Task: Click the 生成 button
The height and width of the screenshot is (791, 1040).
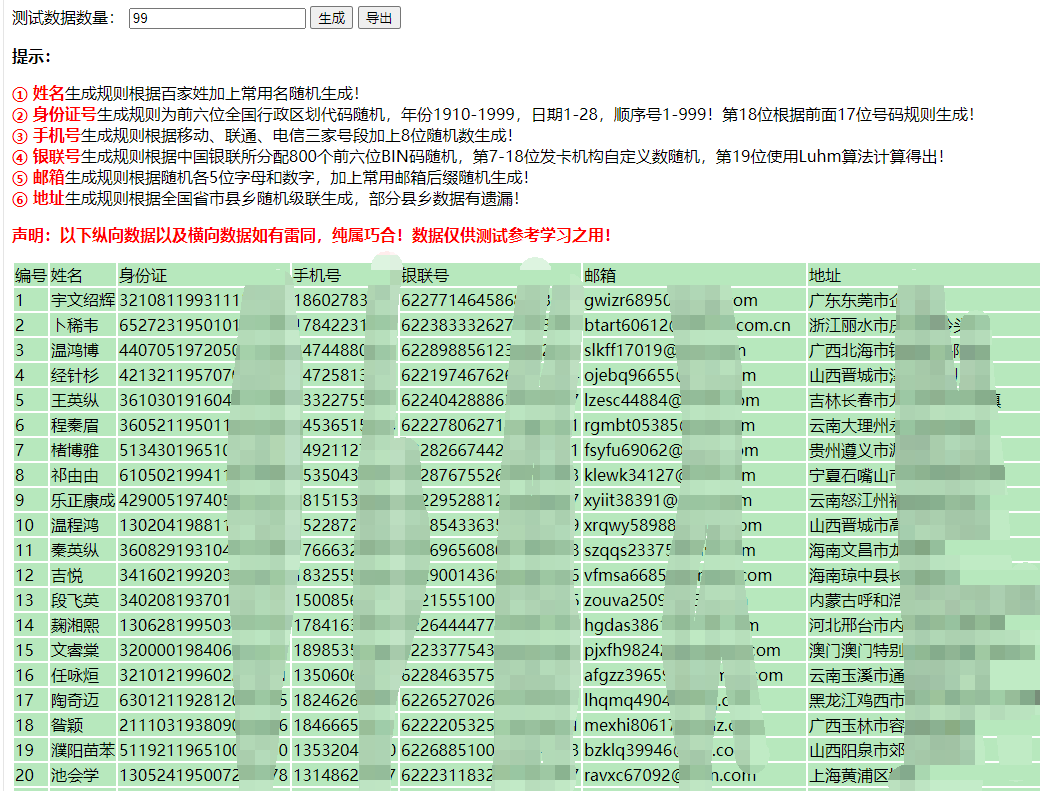Action: (332, 18)
